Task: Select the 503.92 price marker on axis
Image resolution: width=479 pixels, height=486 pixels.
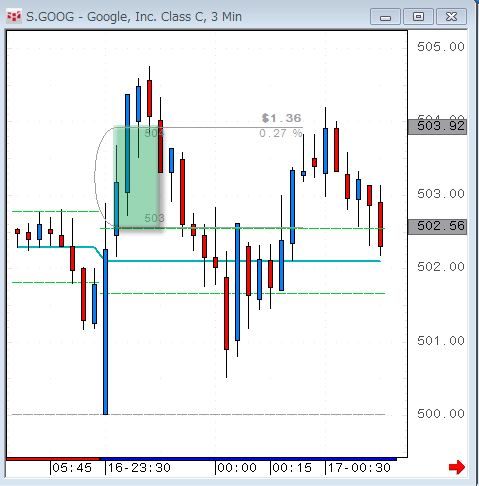Action: [x=437, y=126]
